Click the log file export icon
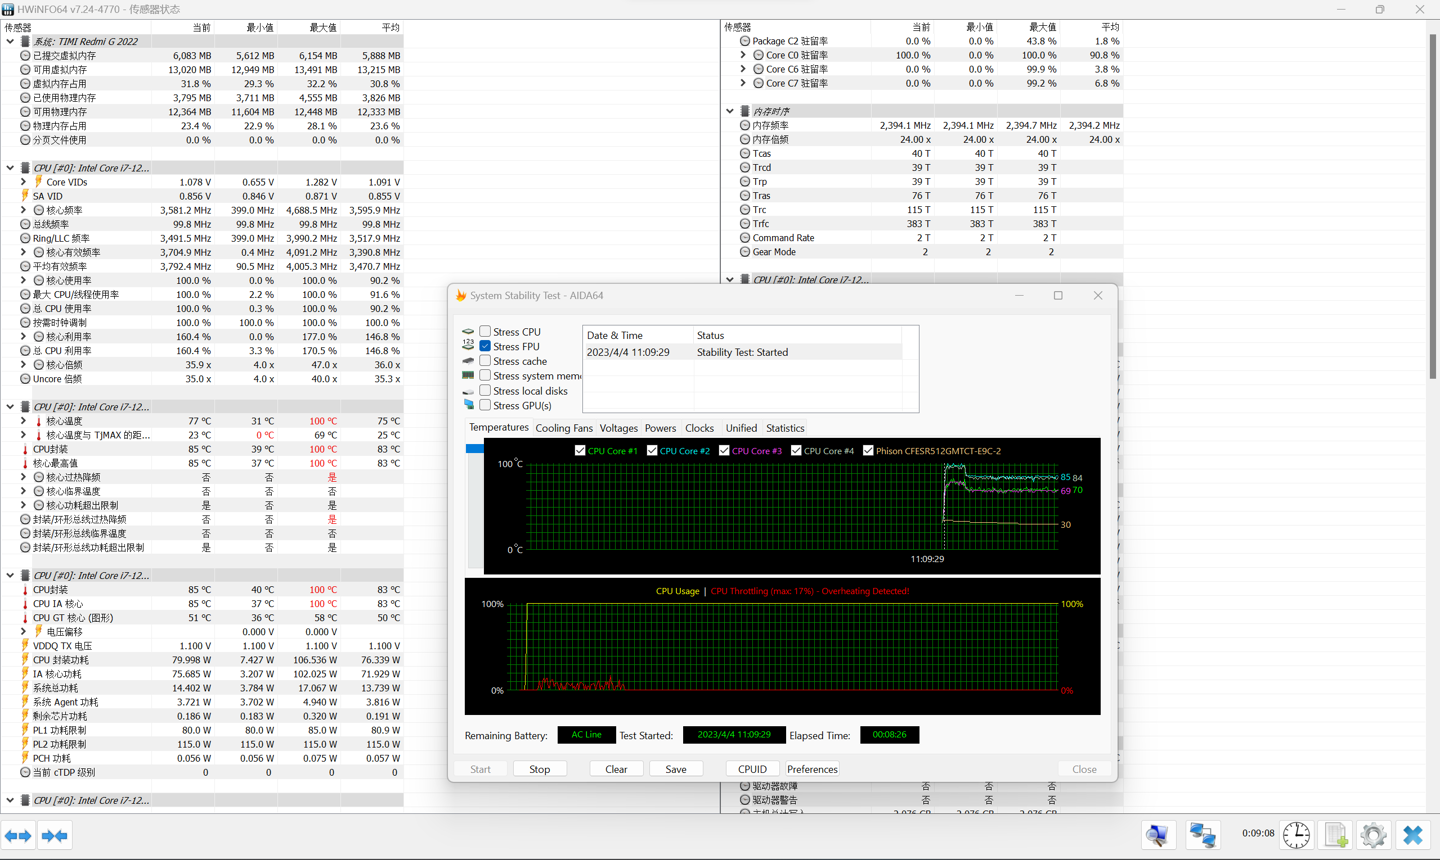The height and width of the screenshot is (860, 1440). [x=1335, y=834]
